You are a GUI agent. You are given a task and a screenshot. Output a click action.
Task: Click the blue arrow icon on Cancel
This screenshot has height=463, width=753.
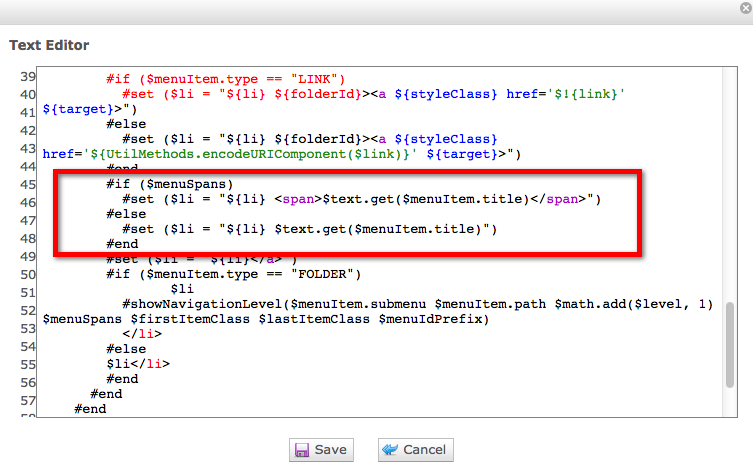(390, 450)
